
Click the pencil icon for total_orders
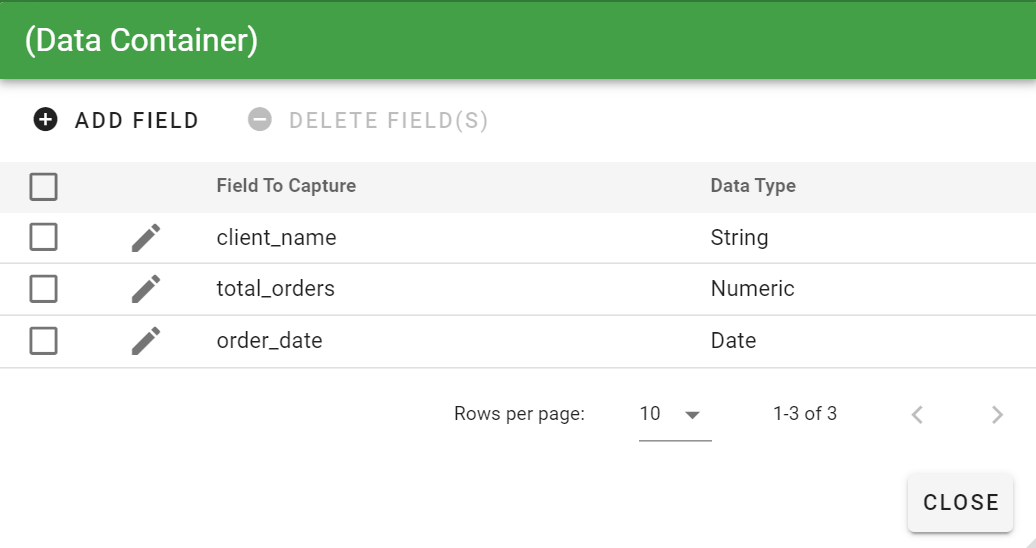[146, 289]
